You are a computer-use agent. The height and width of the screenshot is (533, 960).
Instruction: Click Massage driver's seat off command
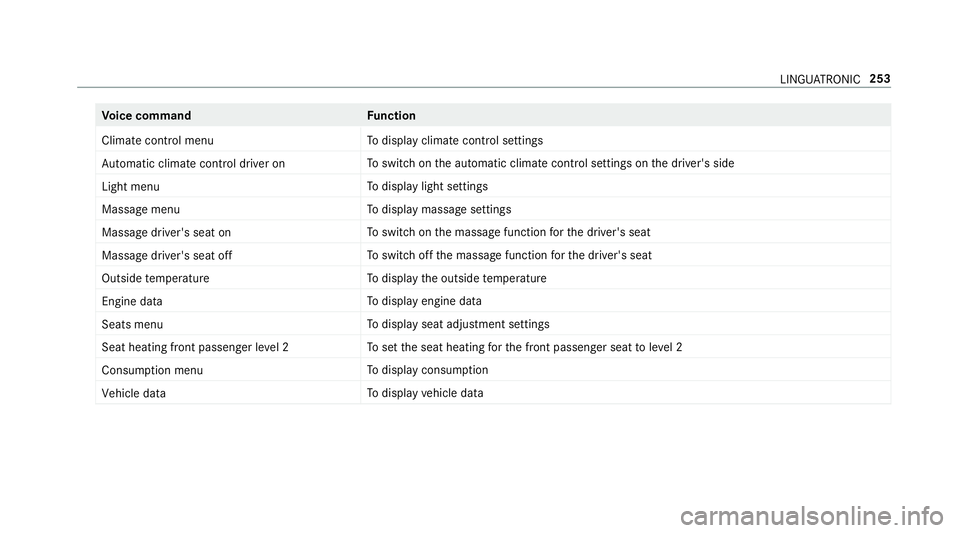point(167,255)
